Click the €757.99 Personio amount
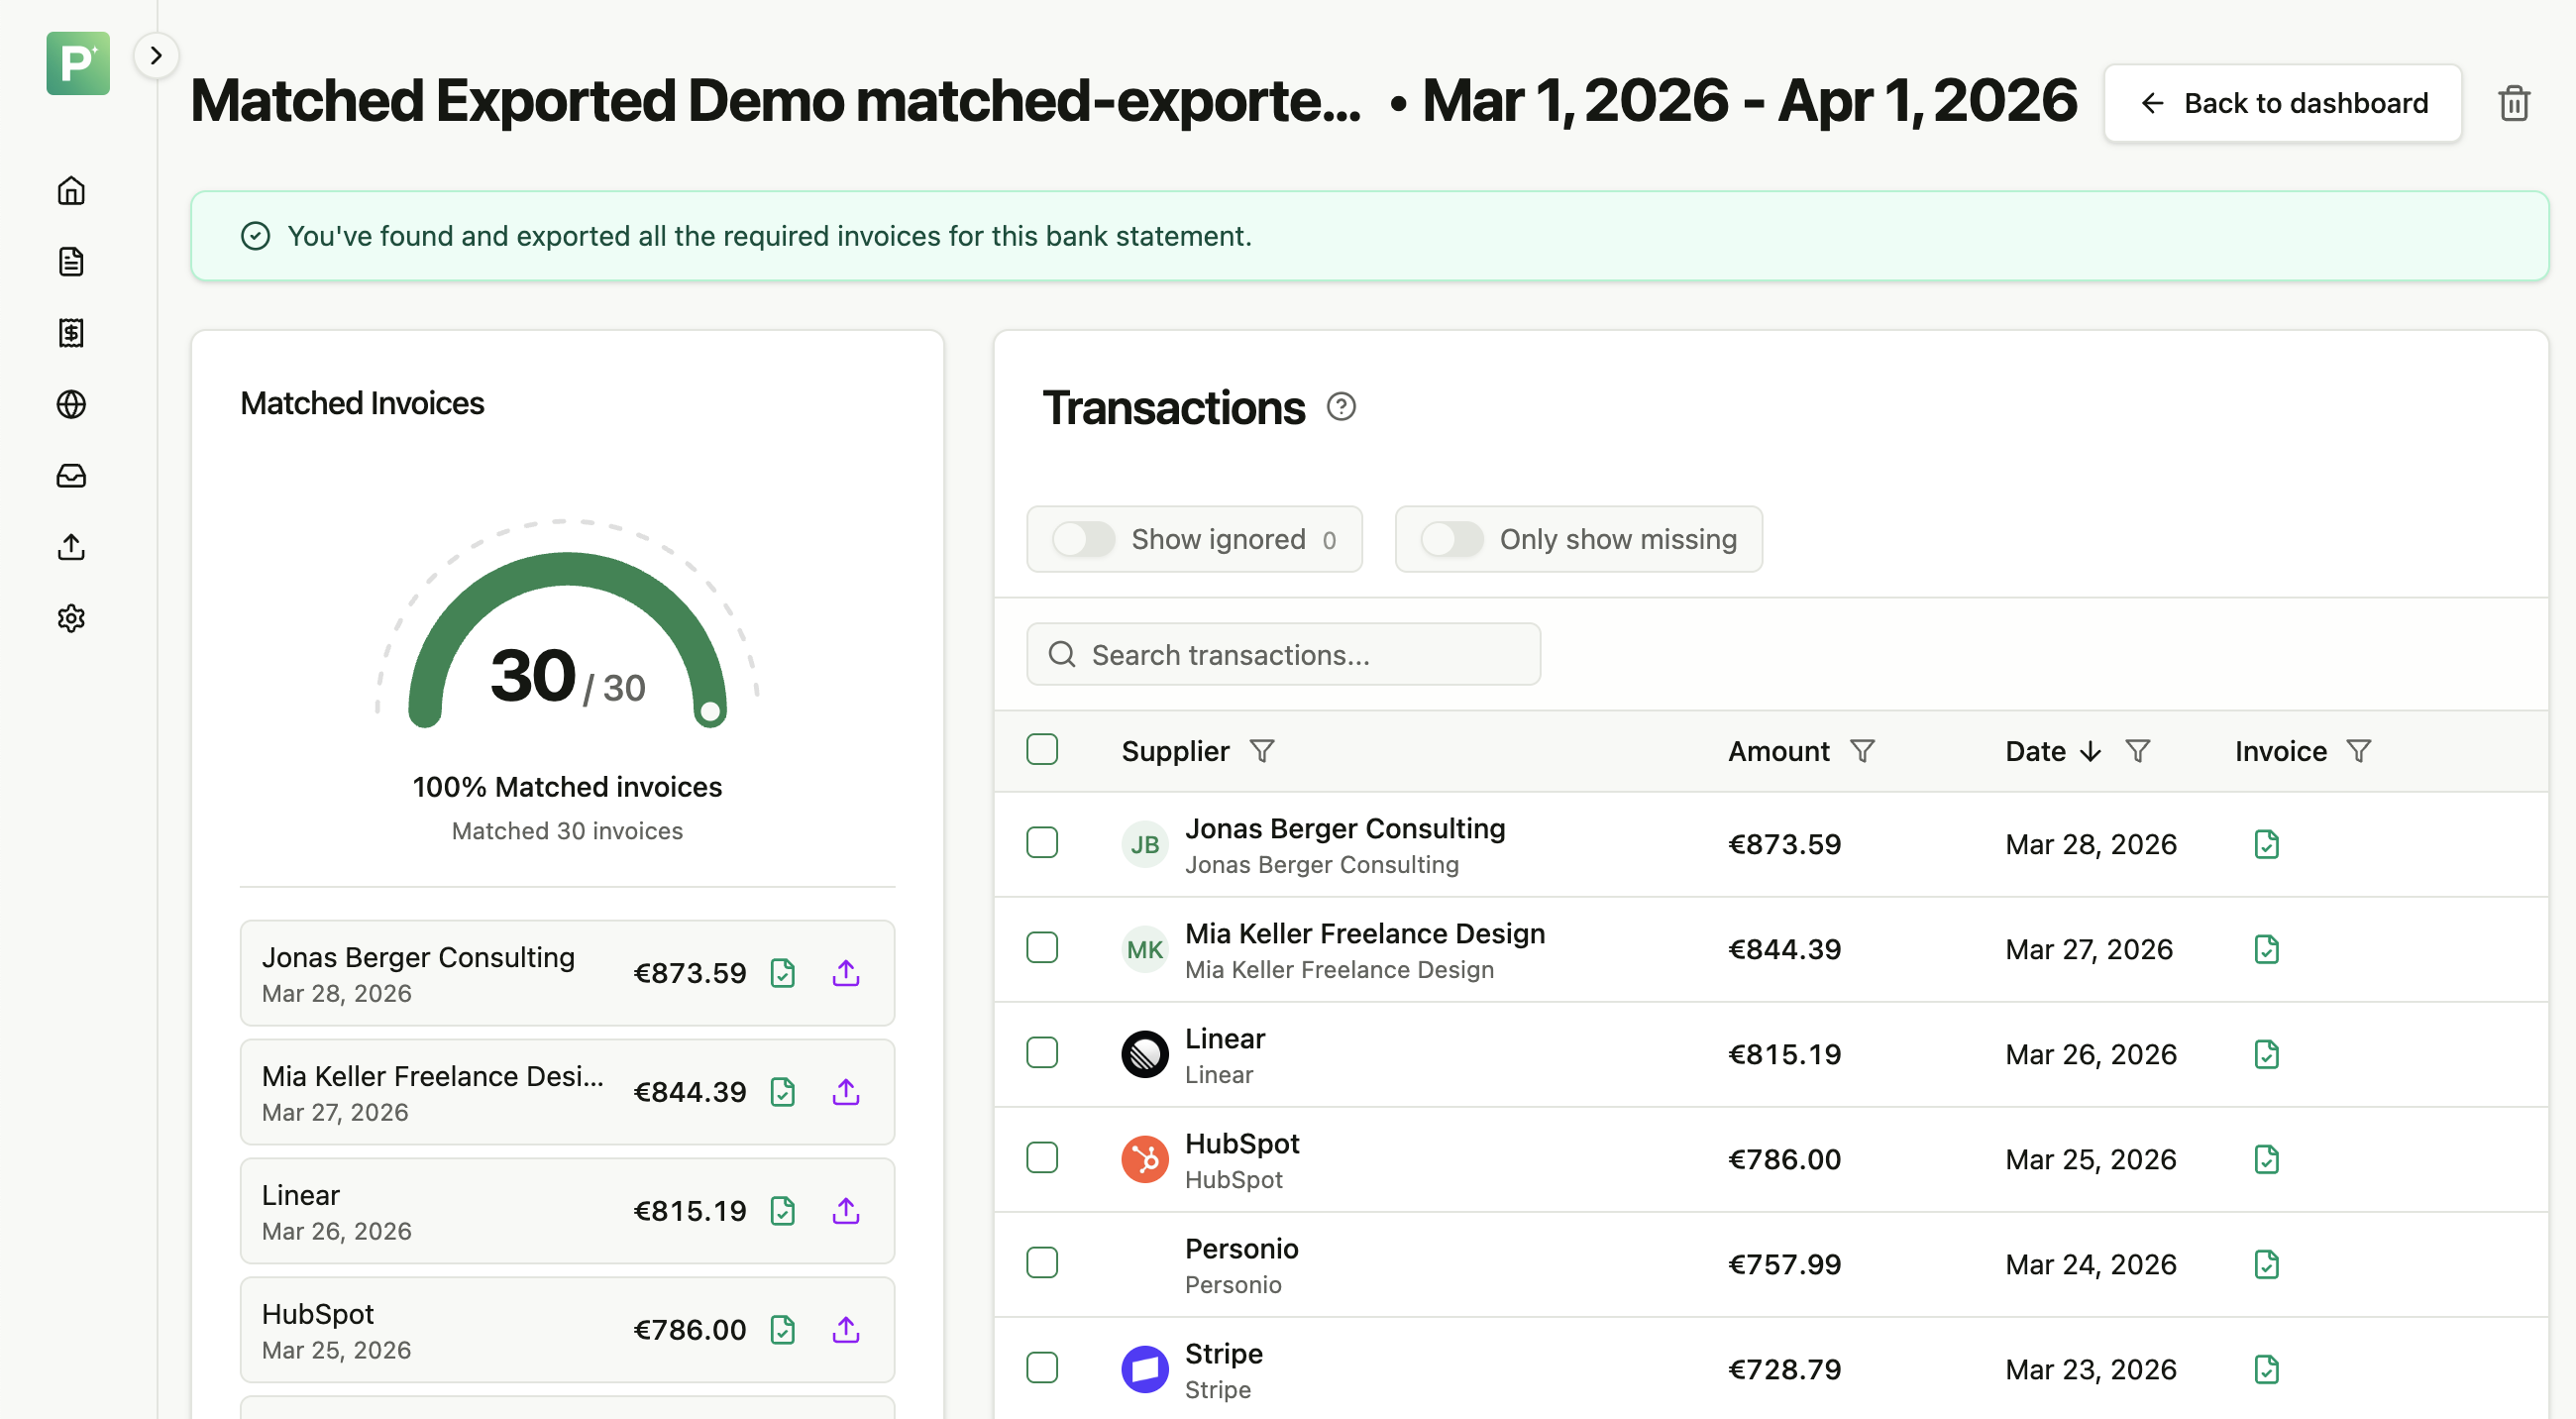 1785,1265
